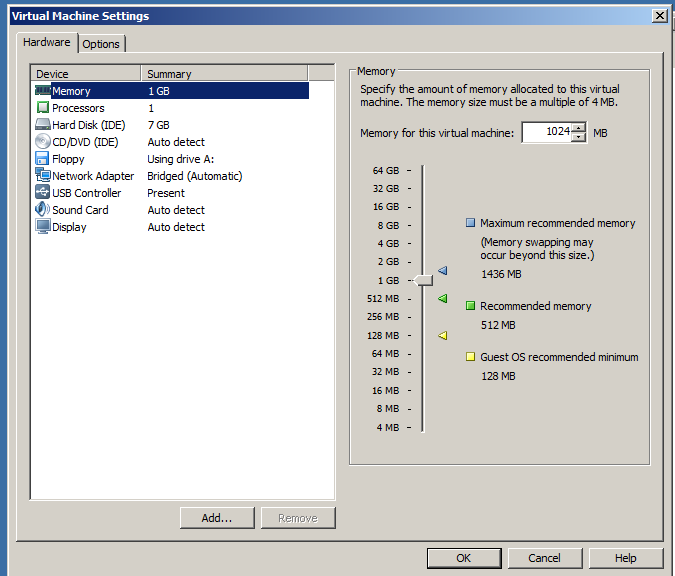Image resolution: width=675 pixels, height=576 pixels.
Task: Click the Device column header
Action: [x=86, y=74]
